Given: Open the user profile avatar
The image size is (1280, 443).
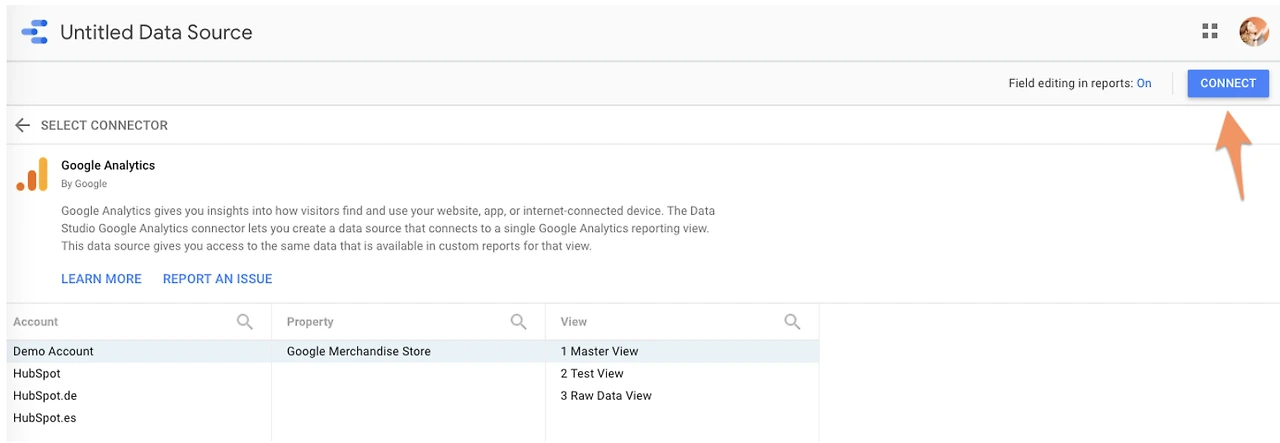Looking at the screenshot, I should coord(1253,32).
